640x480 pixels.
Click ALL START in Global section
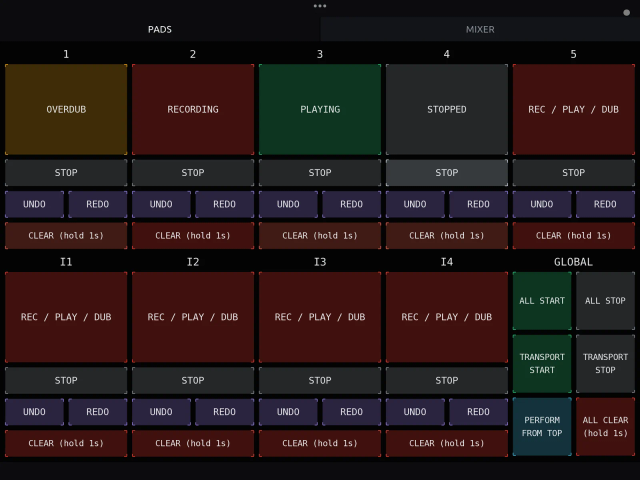coord(542,301)
